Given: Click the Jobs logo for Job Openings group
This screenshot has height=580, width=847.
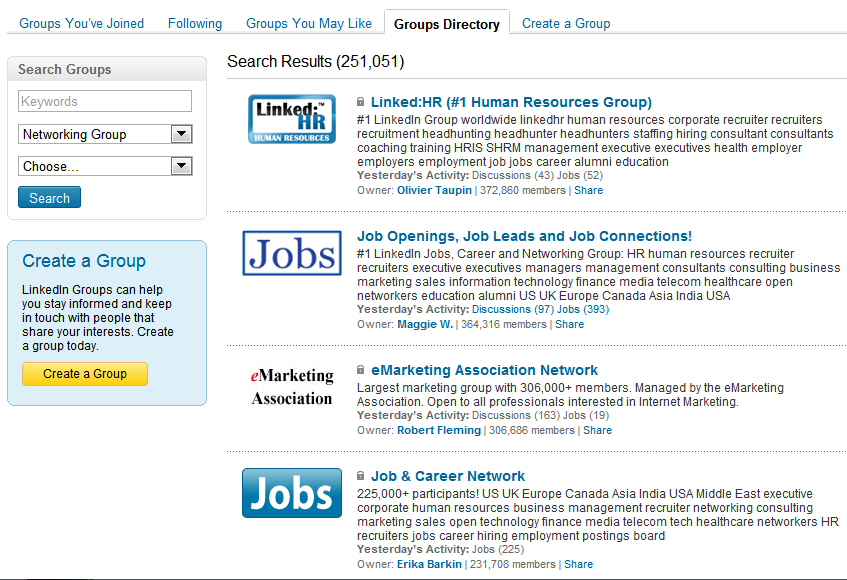Looking at the screenshot, I should (x=292, y=253).
